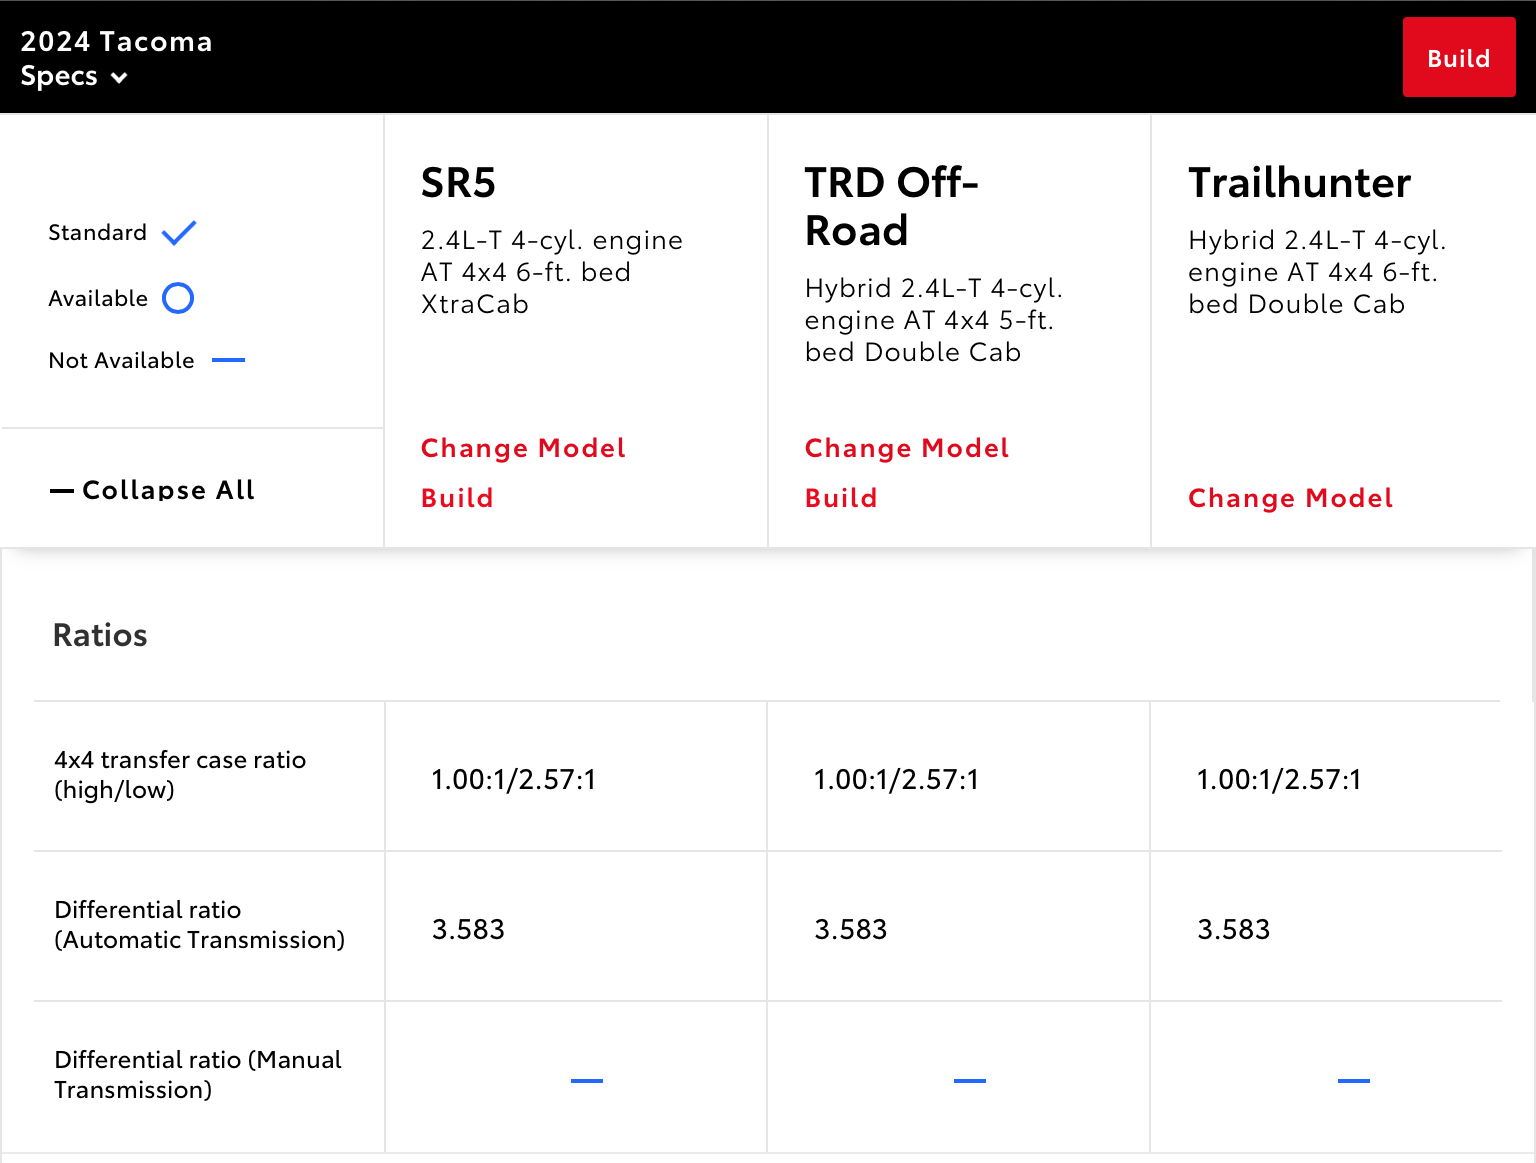Select Differential ratio (Automatic Transmission) label
This screenshot has height=1163, width=1536.
[200, 925]
